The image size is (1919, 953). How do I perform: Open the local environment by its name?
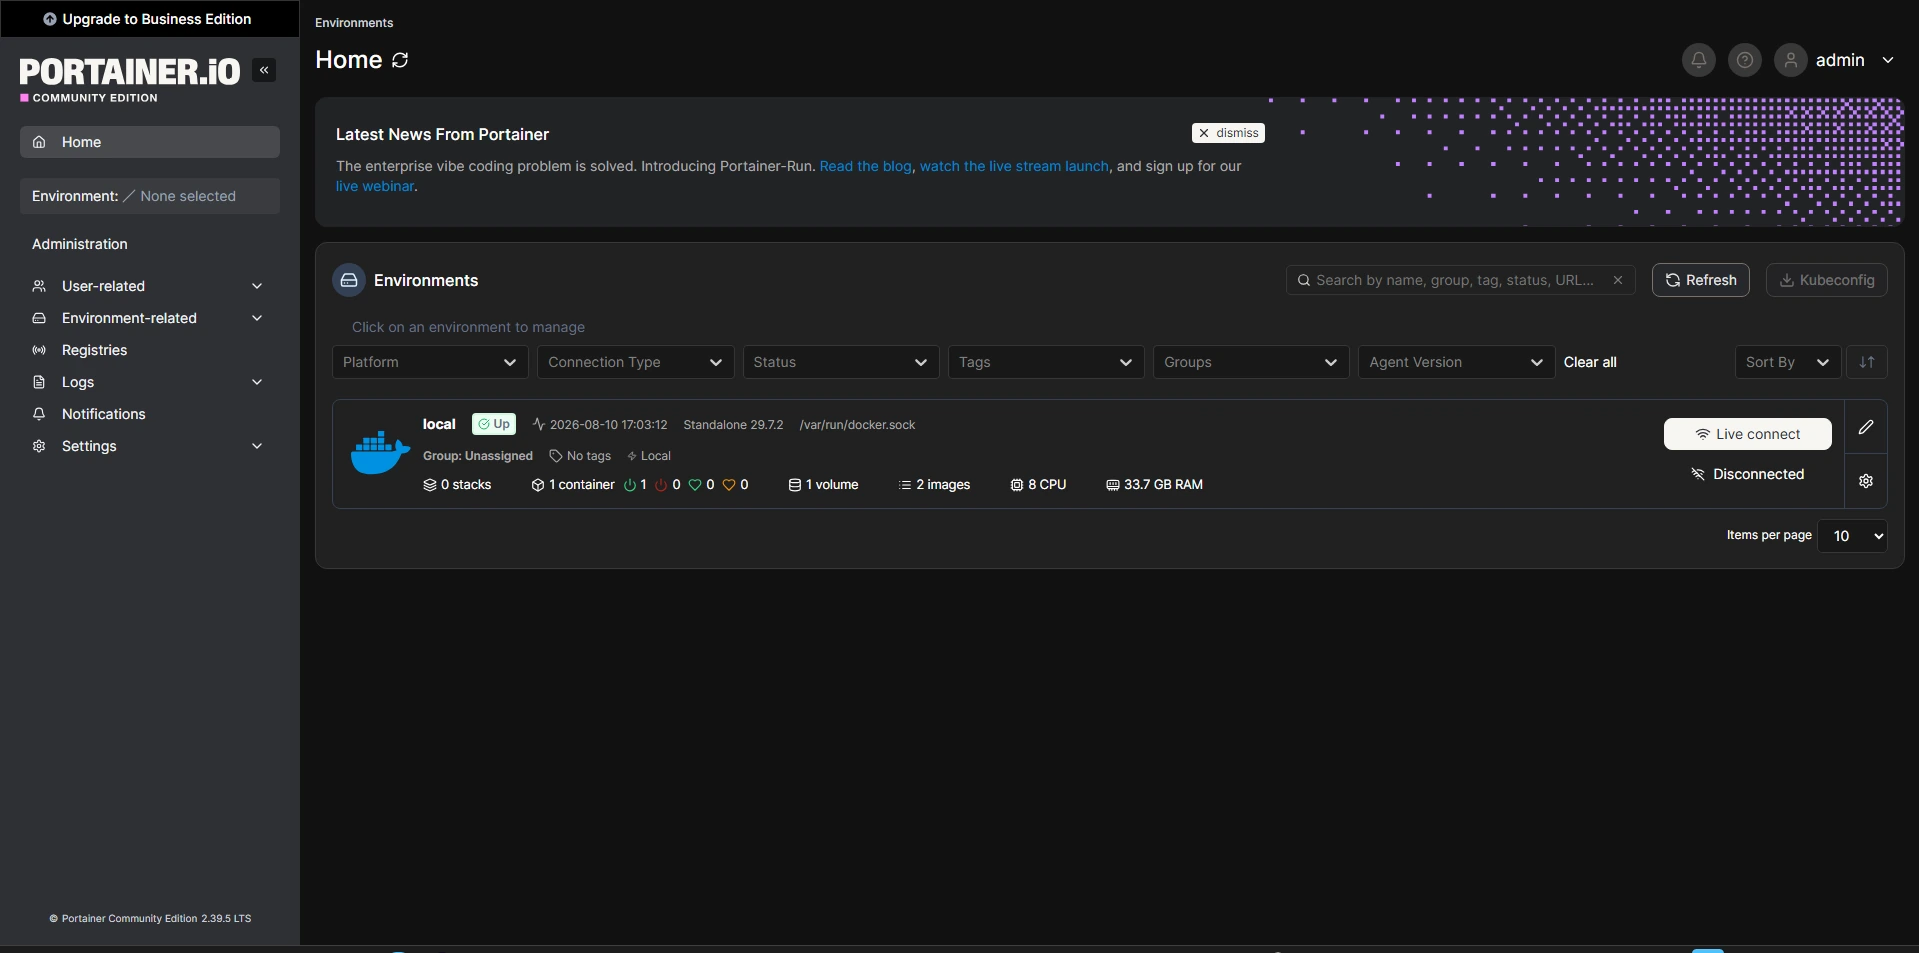click(439, 424)
